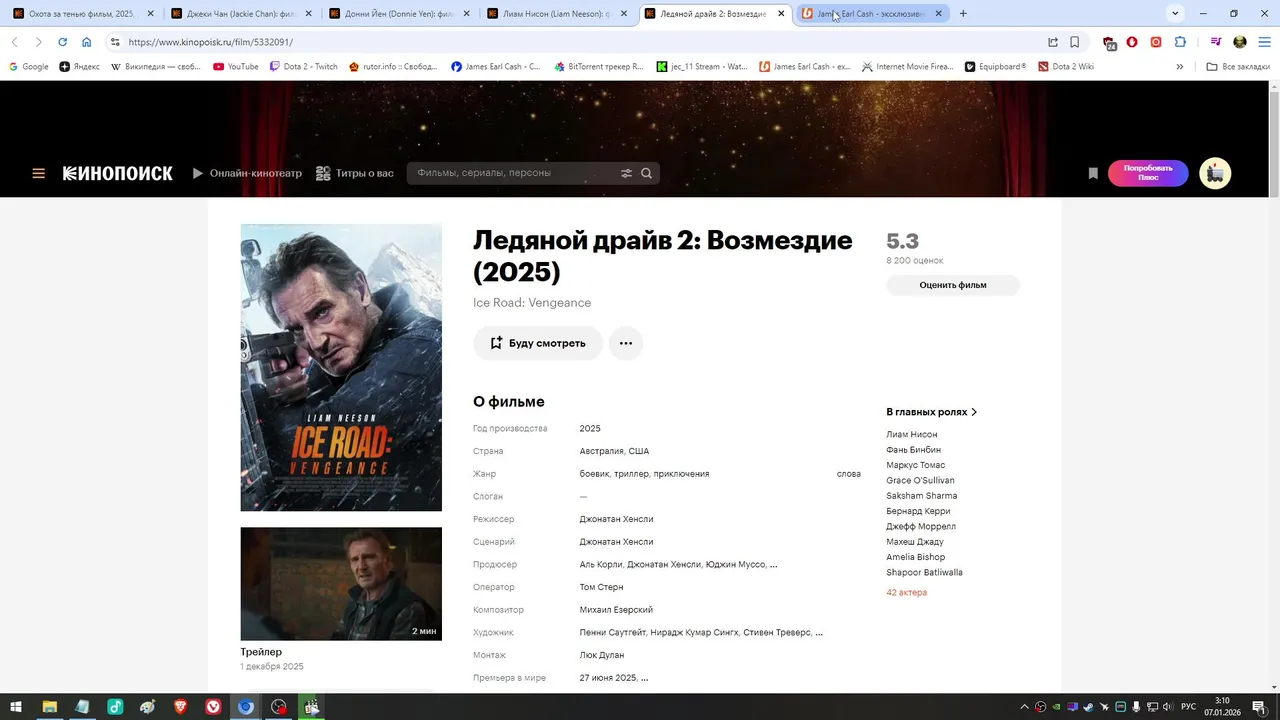Viewport: 1280px width, 720px height.
Task: Open Windows Start menu
Action: coord(16,707)
